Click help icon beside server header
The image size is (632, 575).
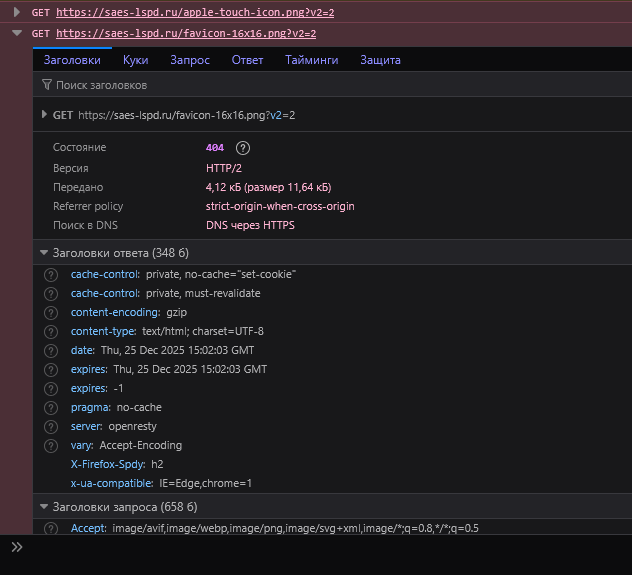pyautogui.click(x=51, y=426)
